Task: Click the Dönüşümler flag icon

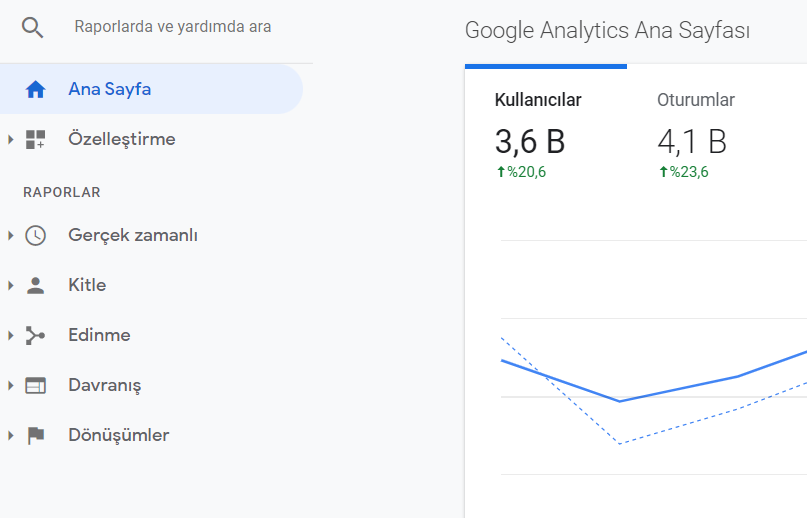Action: click(x=36, y=435)
